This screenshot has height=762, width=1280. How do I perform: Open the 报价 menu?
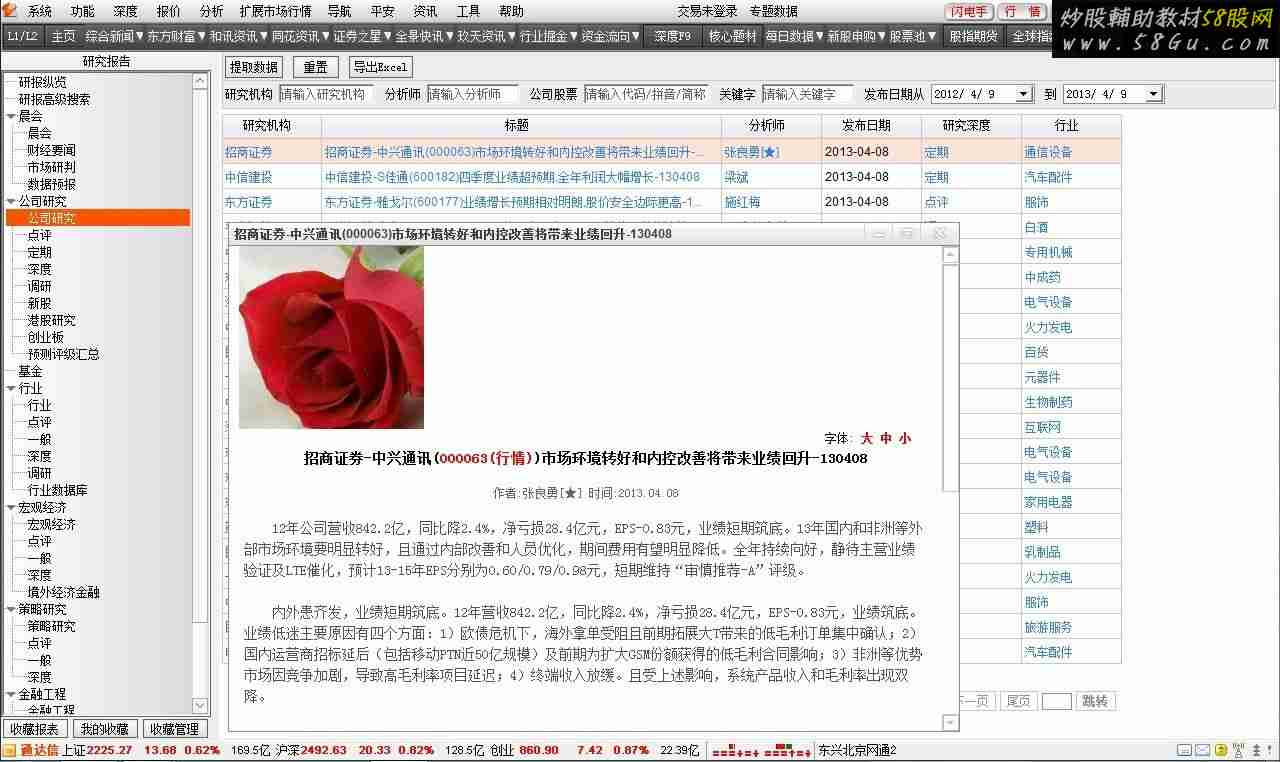(x=169, y=11)
